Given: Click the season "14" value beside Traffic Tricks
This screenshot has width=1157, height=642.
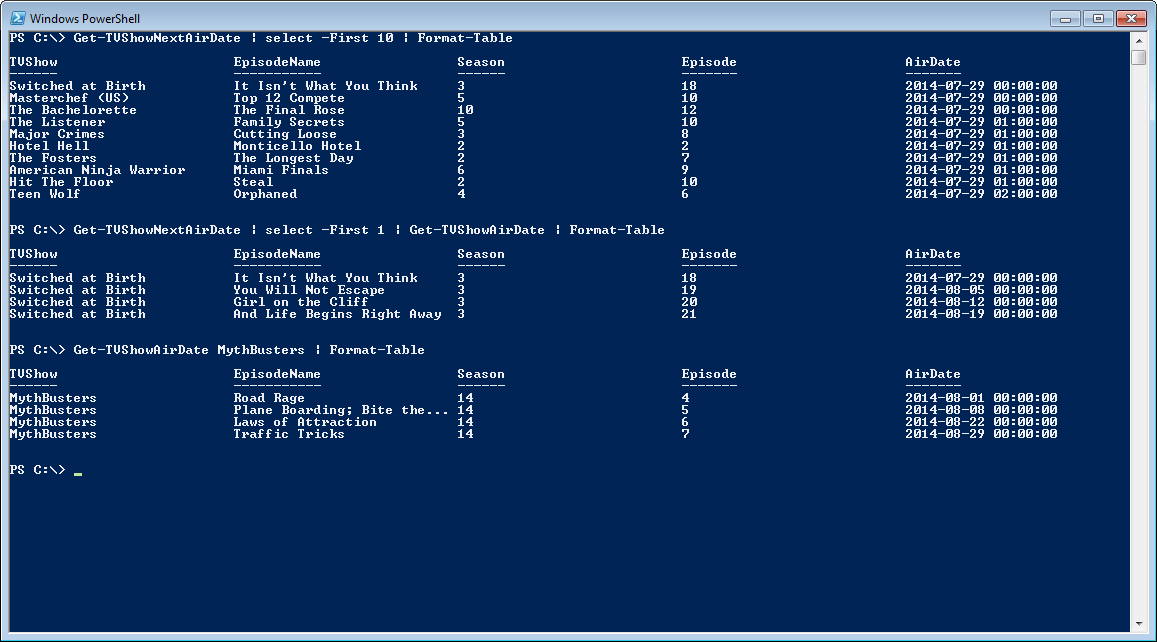Looking at the screenshot, I should pyautogui.click(x=466, y=434).
